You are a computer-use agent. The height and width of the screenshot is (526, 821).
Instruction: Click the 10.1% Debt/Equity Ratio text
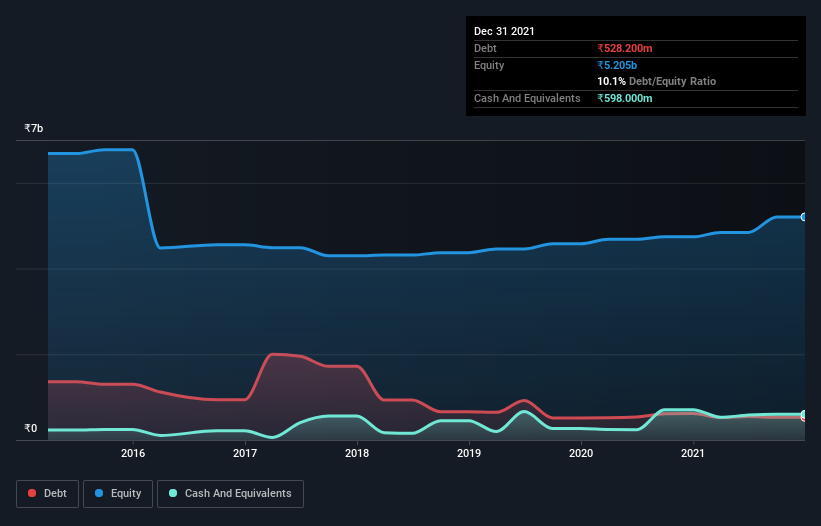coord(657,81)
